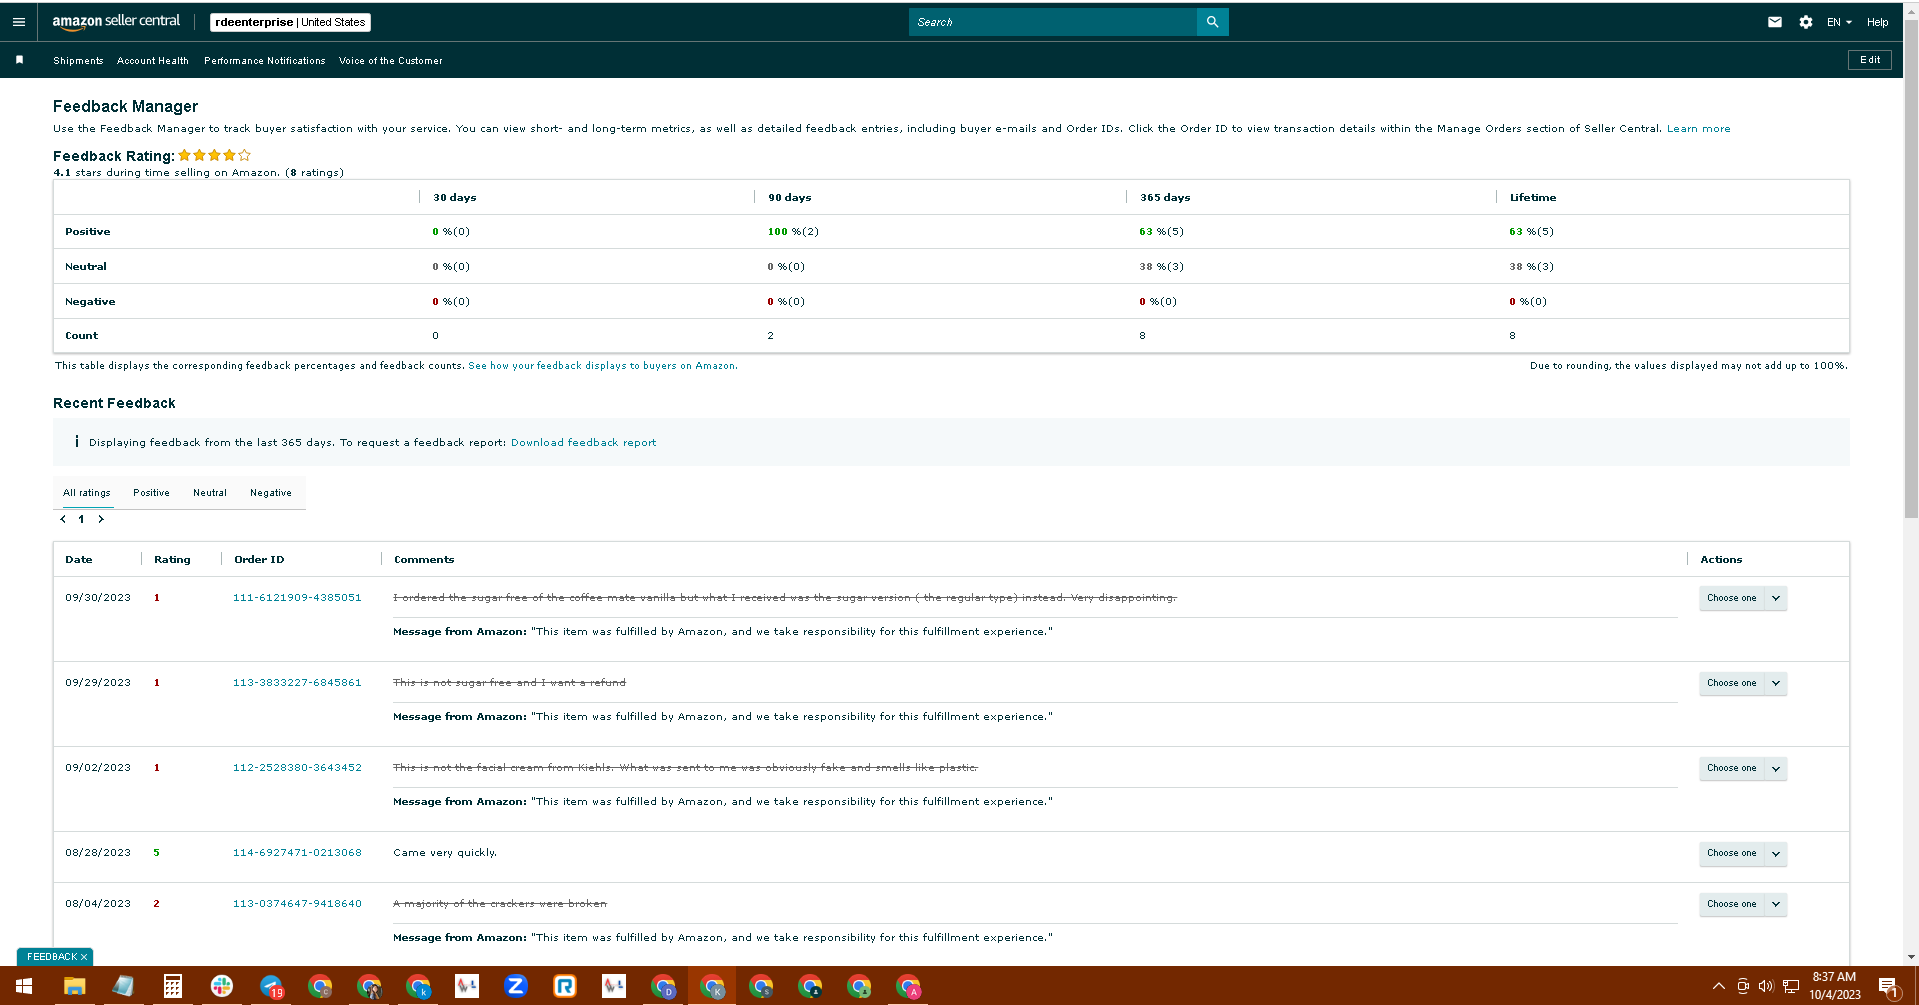Click the bookmark flag icon
1919x1005 pixels.
(x=19, y=60)
